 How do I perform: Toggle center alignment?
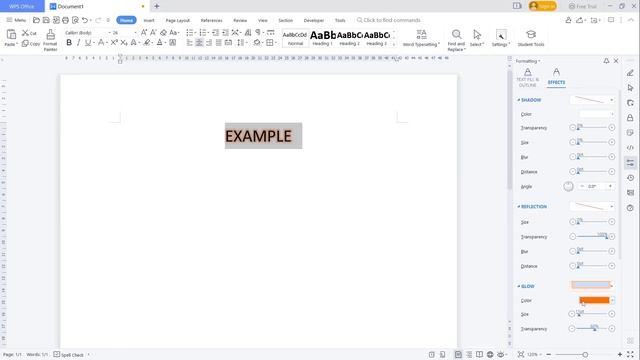pos(199,42)
